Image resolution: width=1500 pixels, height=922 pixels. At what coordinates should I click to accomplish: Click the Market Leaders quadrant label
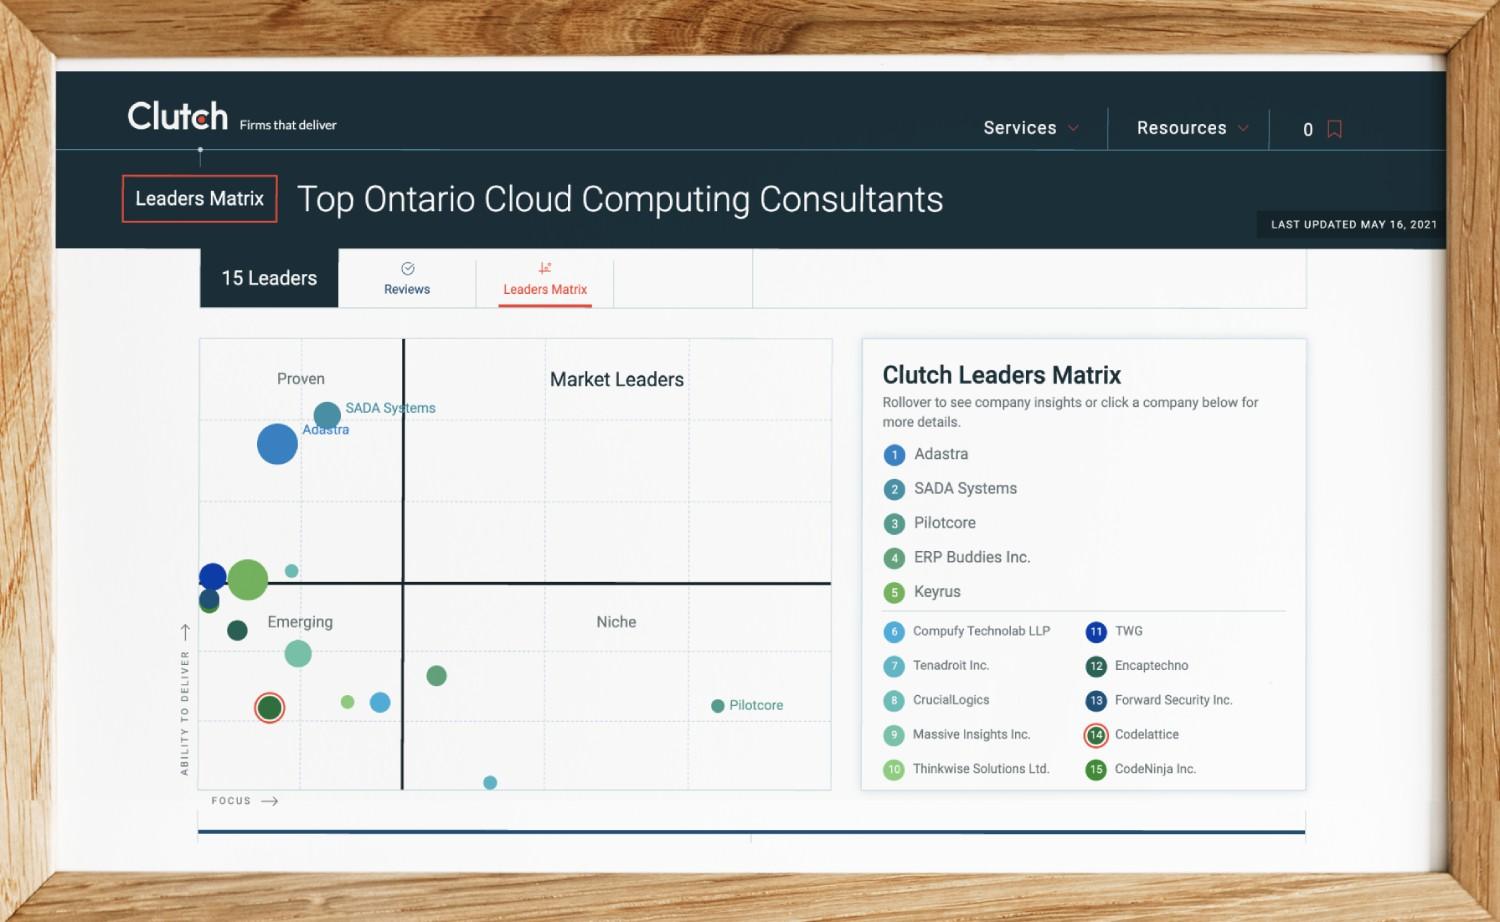(617, 380)
